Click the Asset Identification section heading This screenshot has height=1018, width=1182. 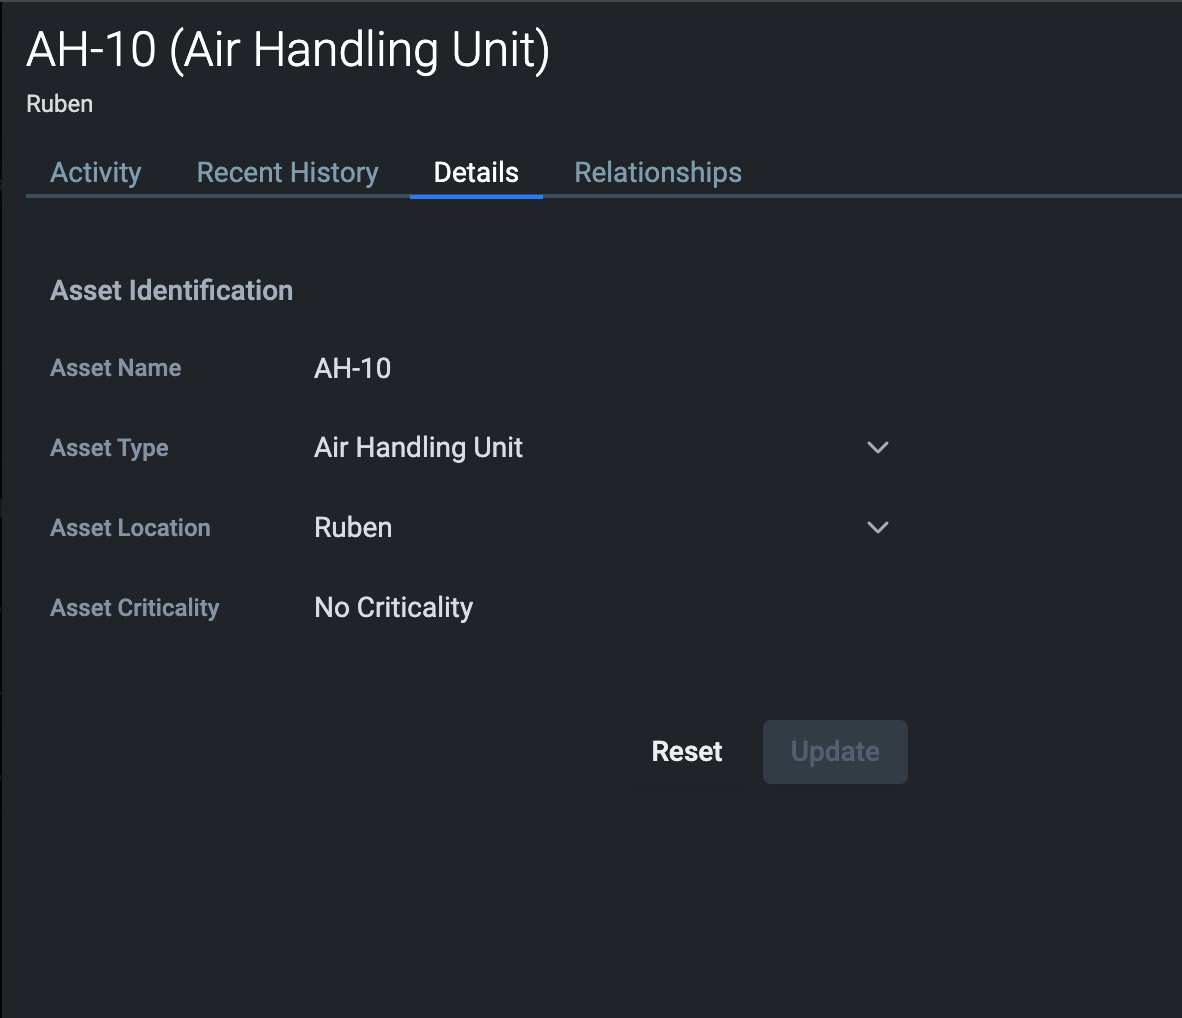172,291
